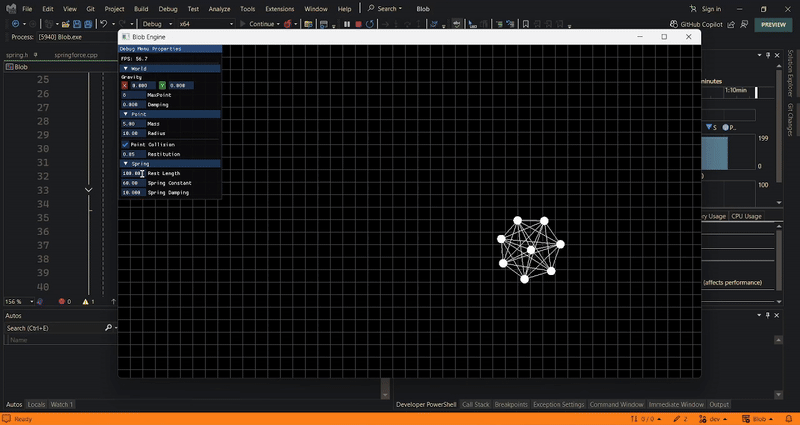800x425 pixels.
Task: Click the Mass value field
Action: tap(133, 123)
